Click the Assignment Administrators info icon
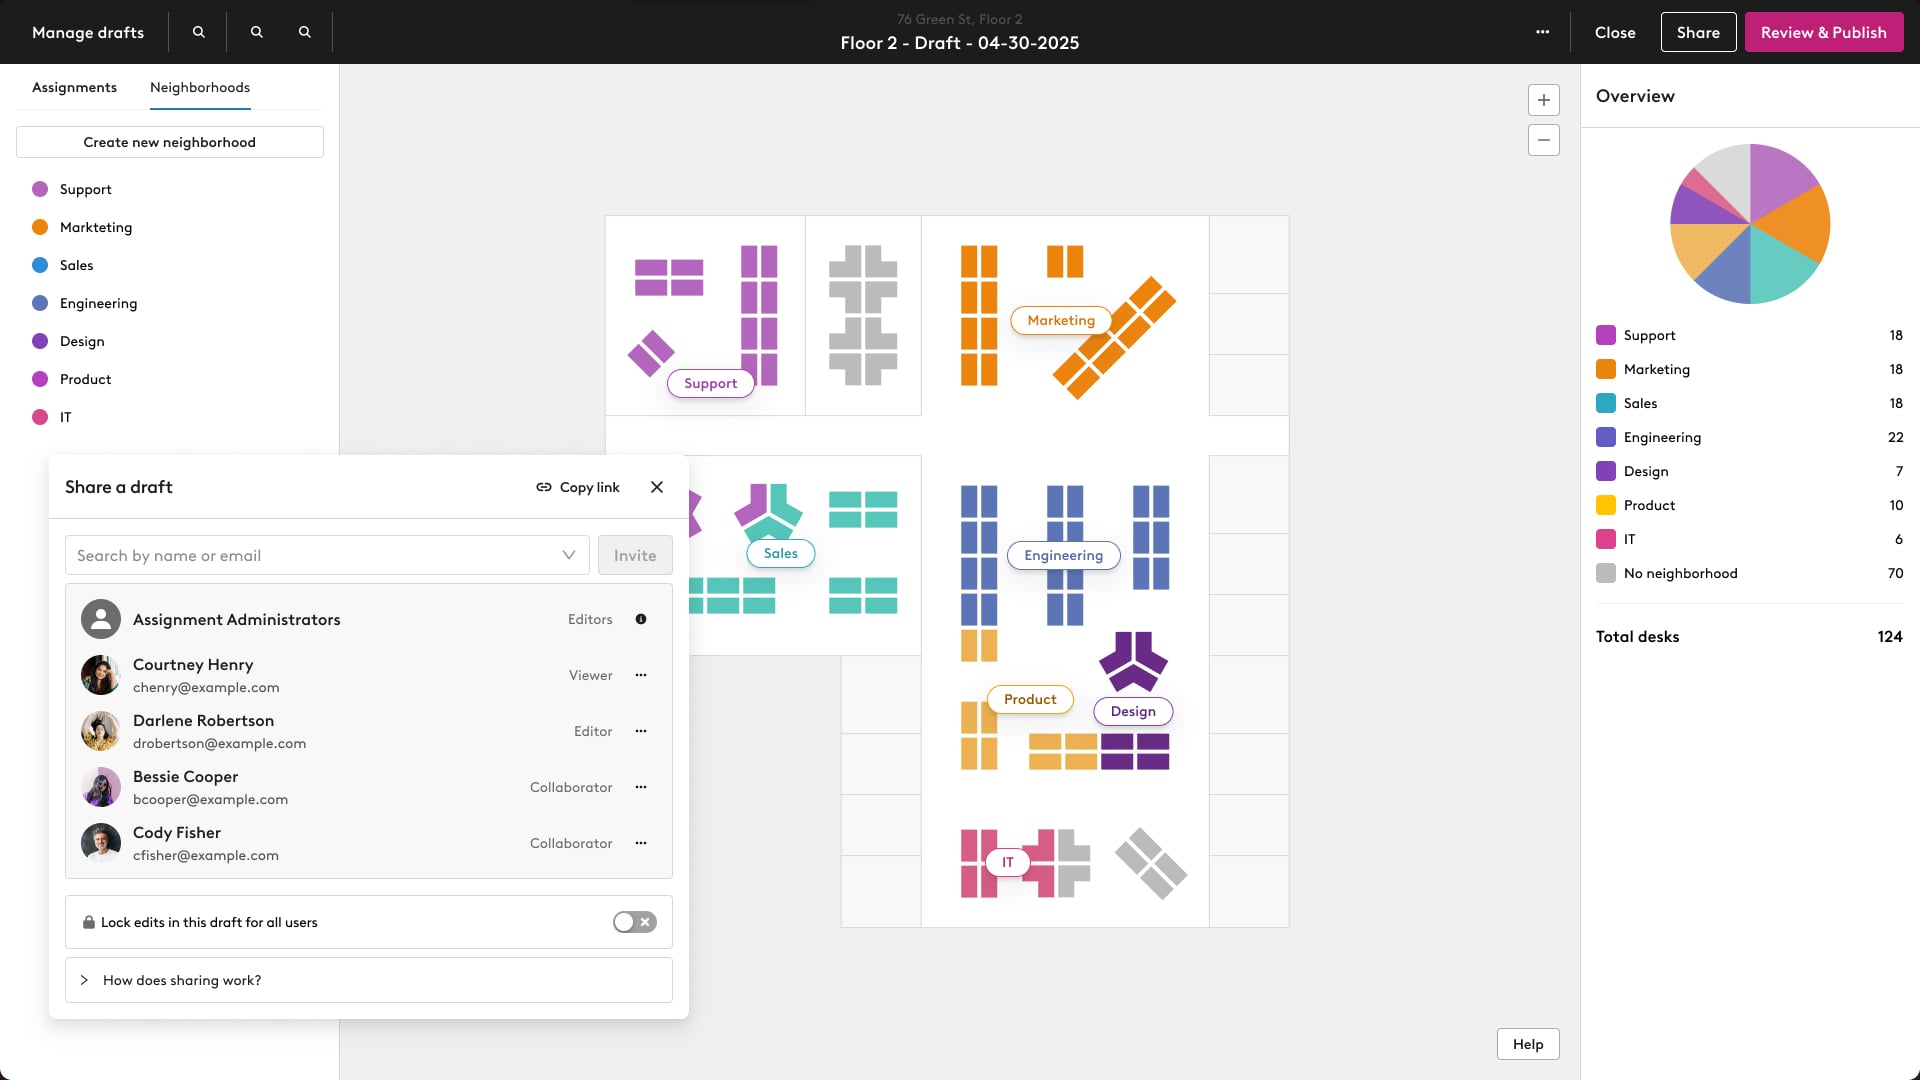 (641, 619)
